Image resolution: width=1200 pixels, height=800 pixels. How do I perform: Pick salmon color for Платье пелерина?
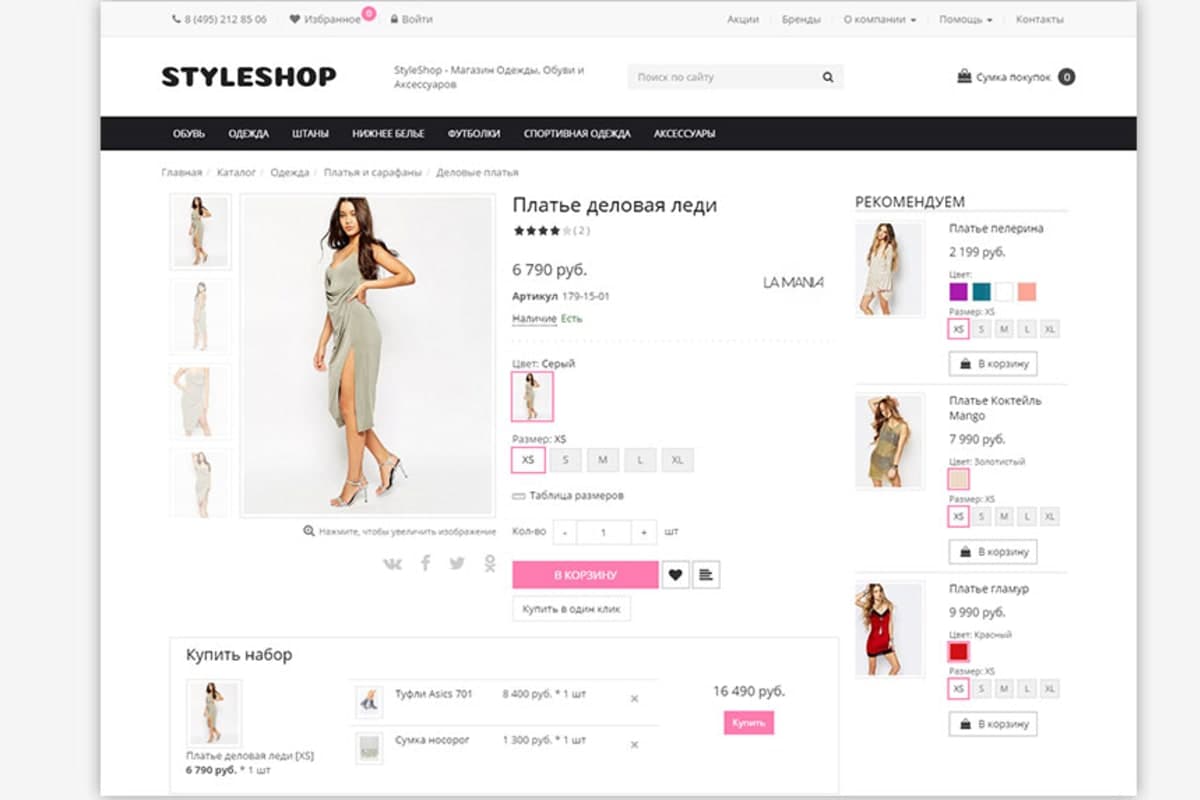(1027, 292)
